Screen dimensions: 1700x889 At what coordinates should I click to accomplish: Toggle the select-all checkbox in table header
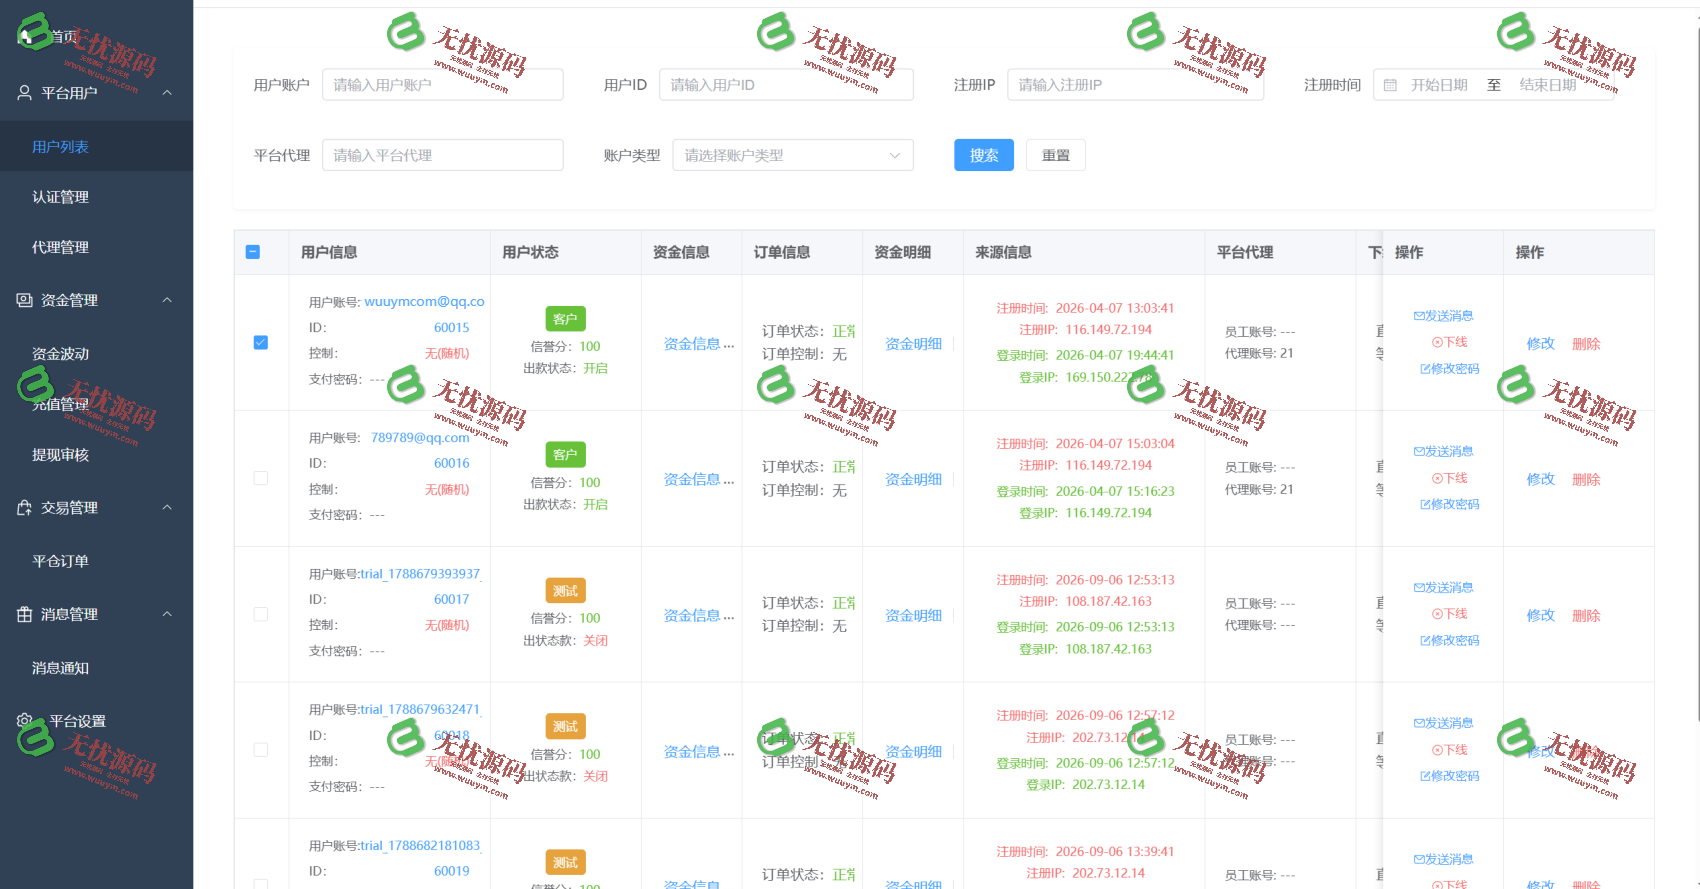coord(253,252)
